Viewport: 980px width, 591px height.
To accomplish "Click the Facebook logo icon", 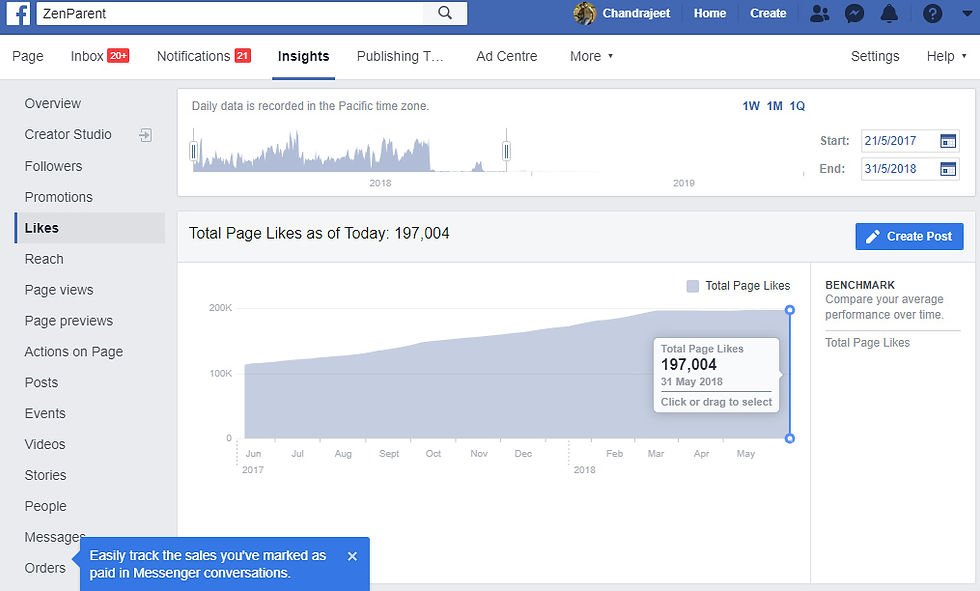I will pos(18,13).
